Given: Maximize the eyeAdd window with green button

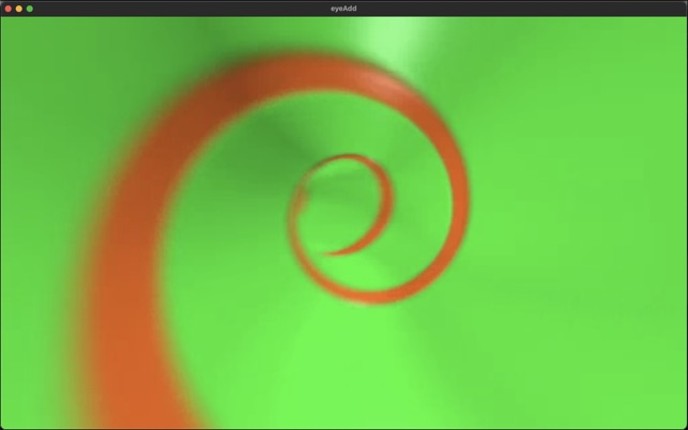Looking at the screenshot, I should click(30, 8).
